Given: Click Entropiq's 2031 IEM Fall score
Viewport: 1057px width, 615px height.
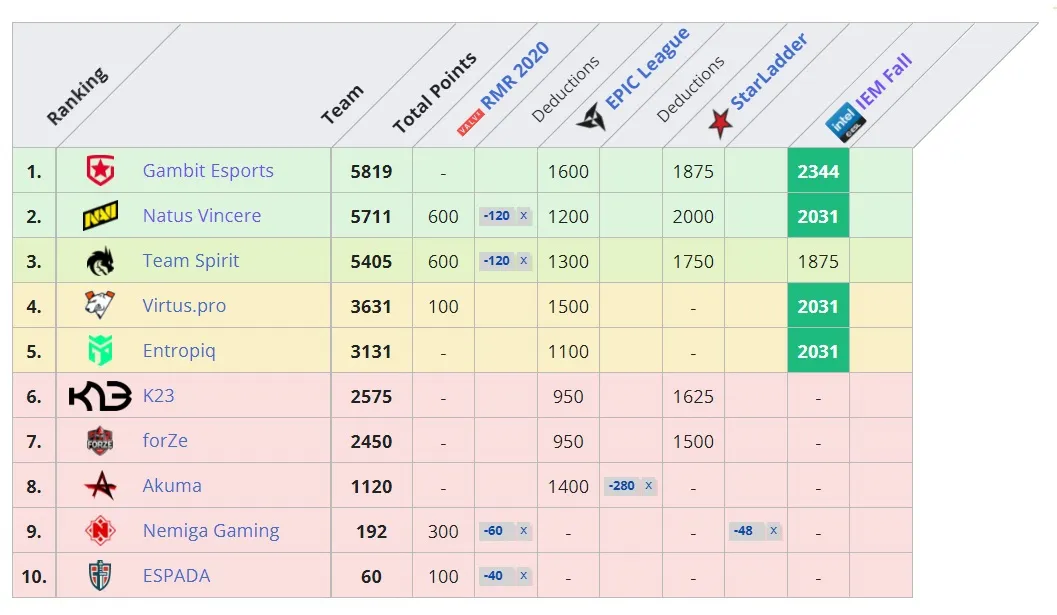Looking at the screenshot, I should 818,351.
